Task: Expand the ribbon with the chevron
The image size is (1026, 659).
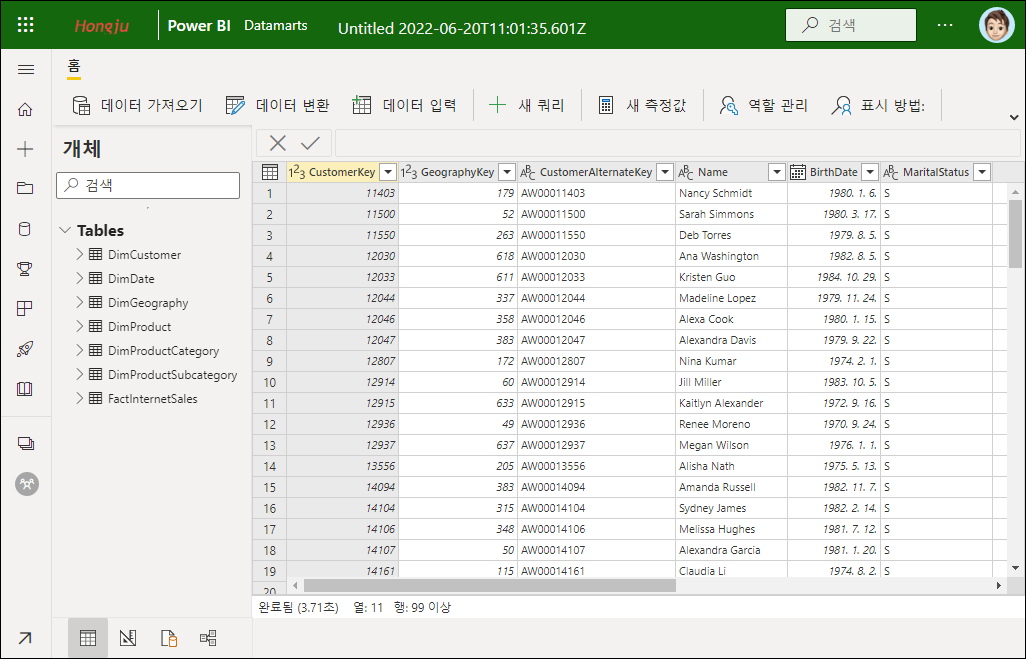Action: (1014, 118)
